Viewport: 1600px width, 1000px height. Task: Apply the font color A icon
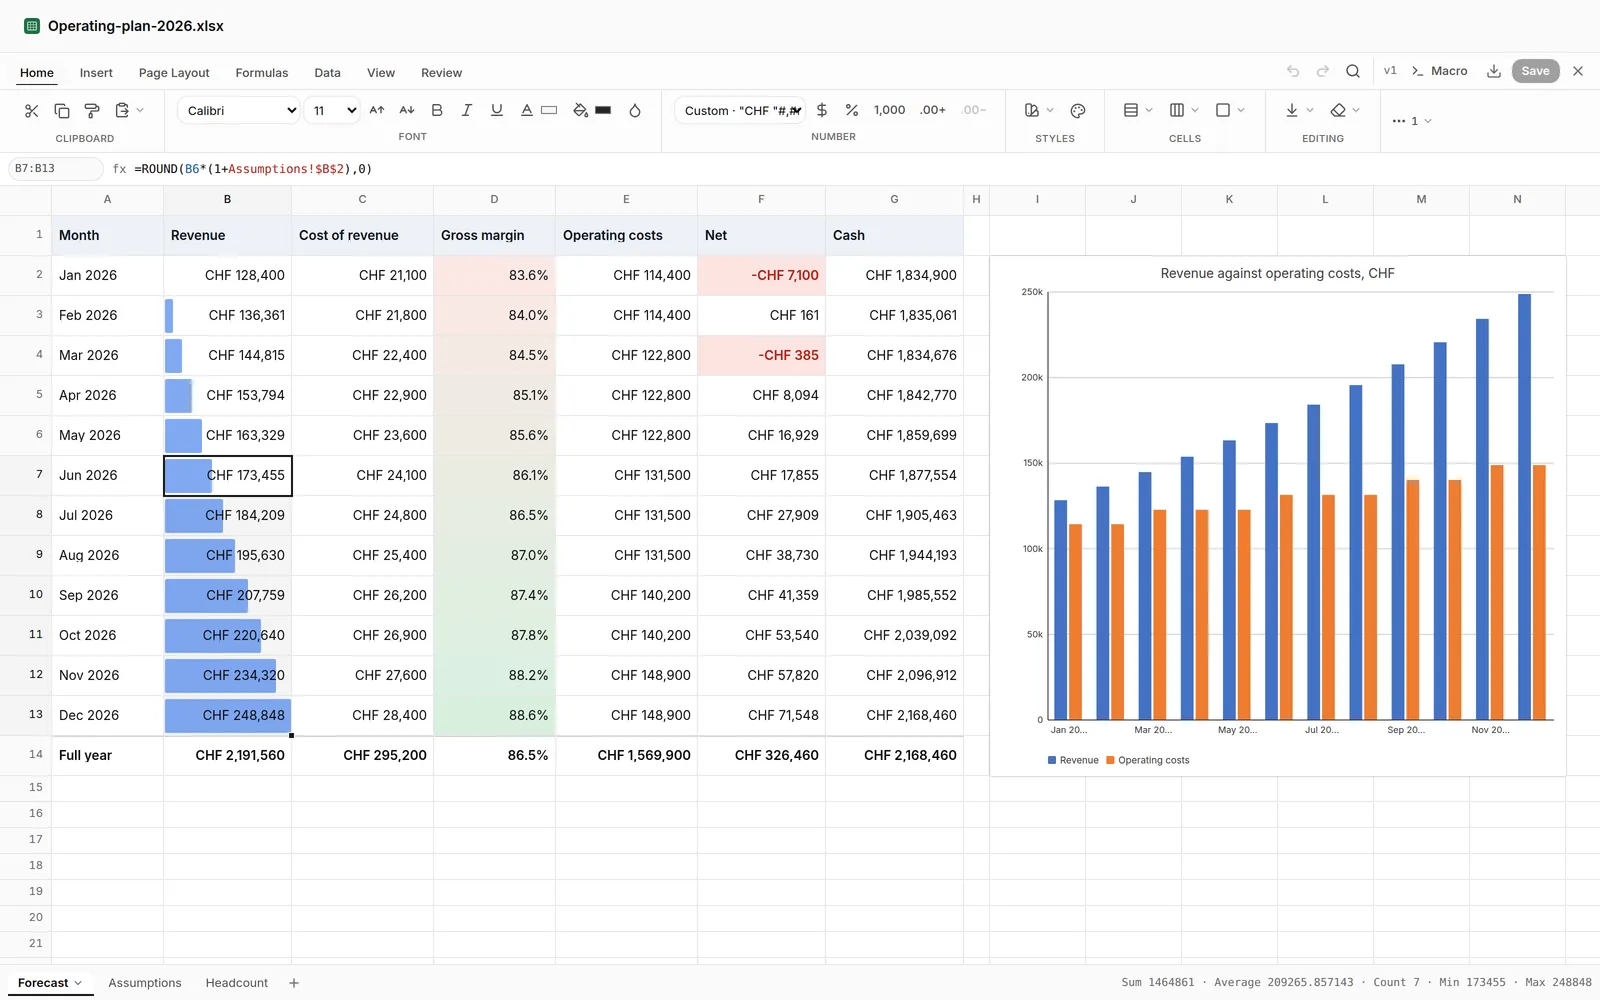click(x=527, y=111)
